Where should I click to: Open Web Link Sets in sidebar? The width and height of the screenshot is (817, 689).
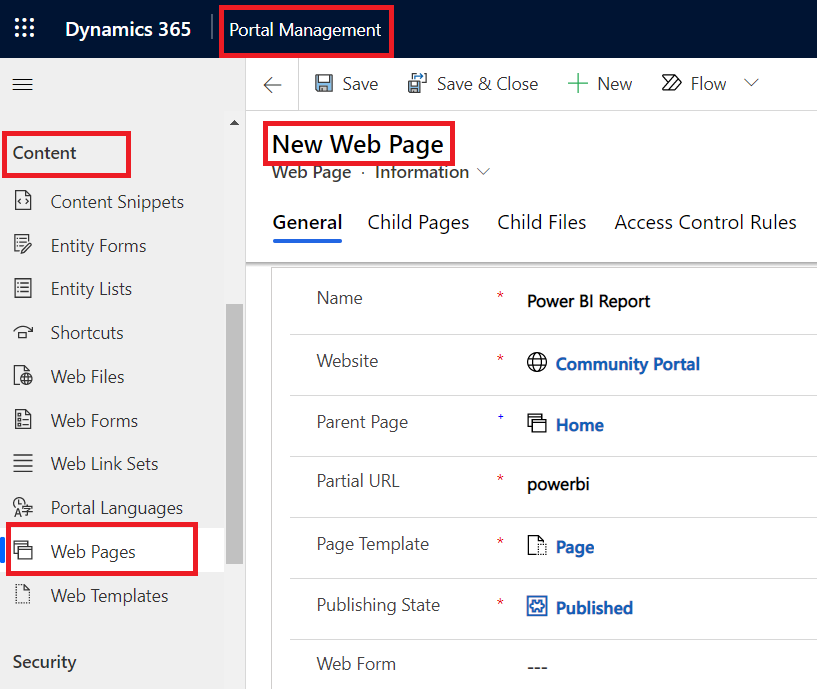[x=104, y=464]
